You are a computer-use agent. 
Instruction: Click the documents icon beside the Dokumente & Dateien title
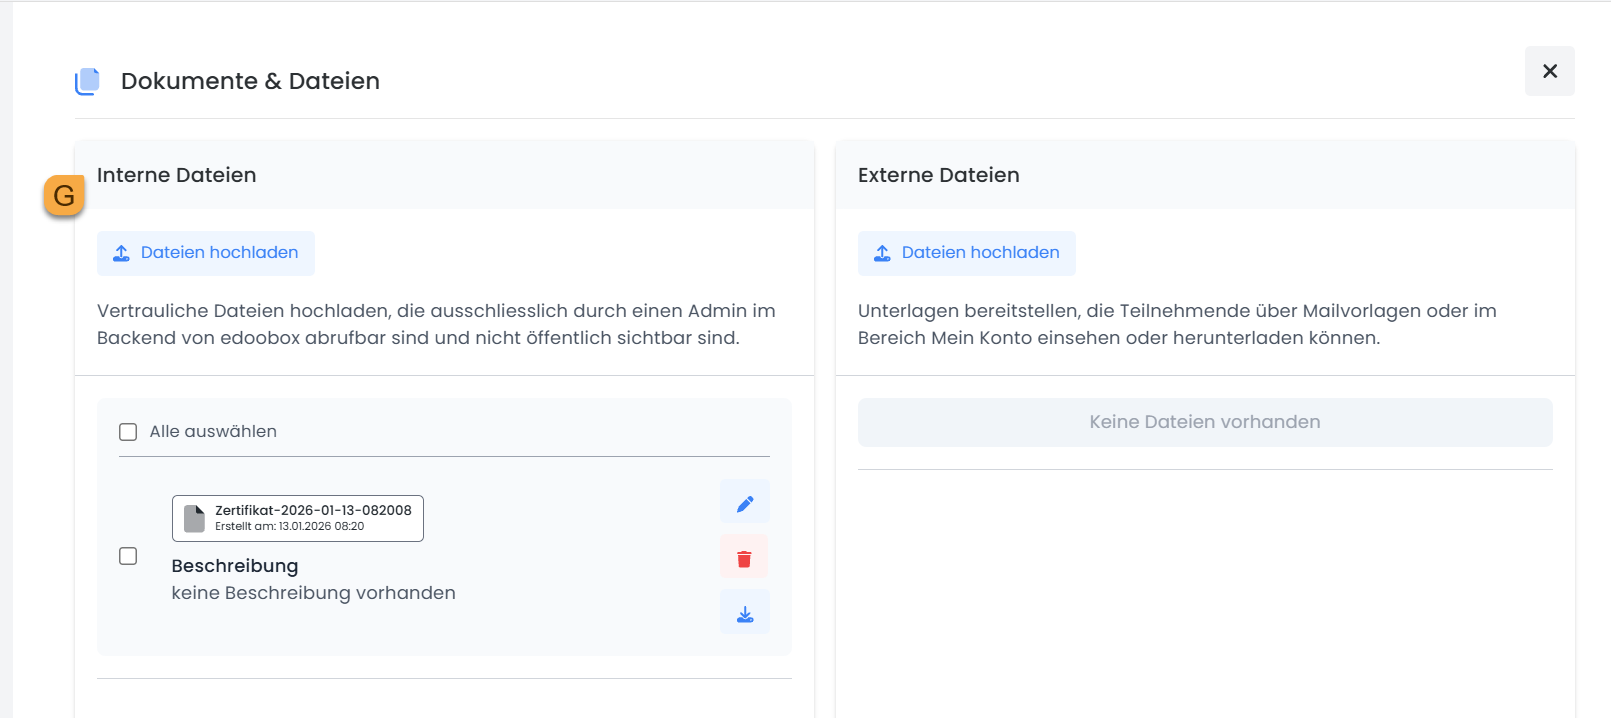click(x=88, y=81)
